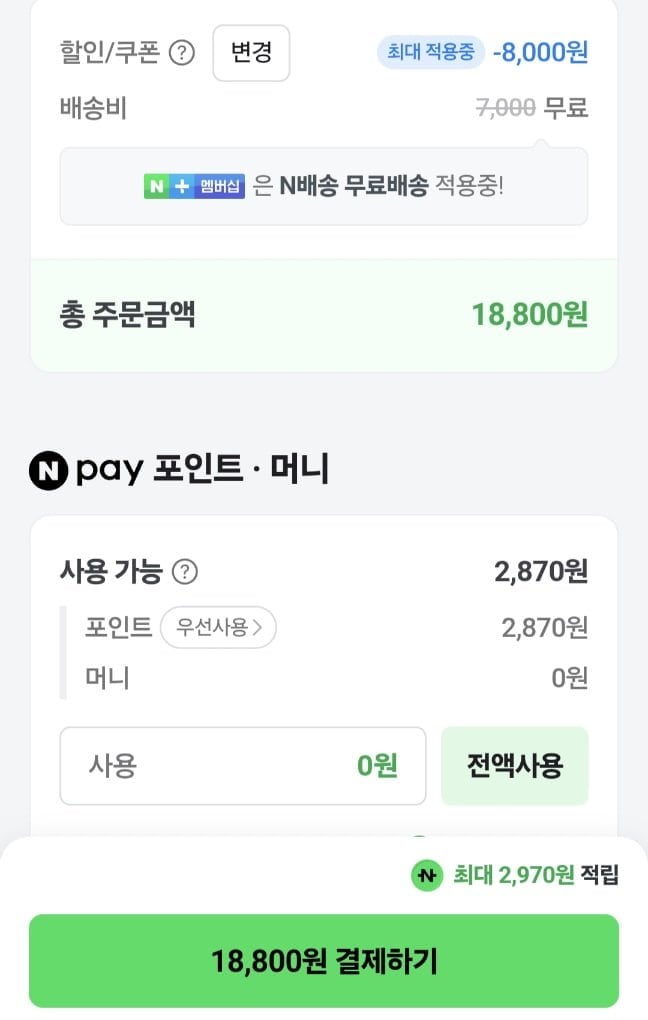
Task: Click the 최대 2,970원 적립 reward text
Action: 536,876
